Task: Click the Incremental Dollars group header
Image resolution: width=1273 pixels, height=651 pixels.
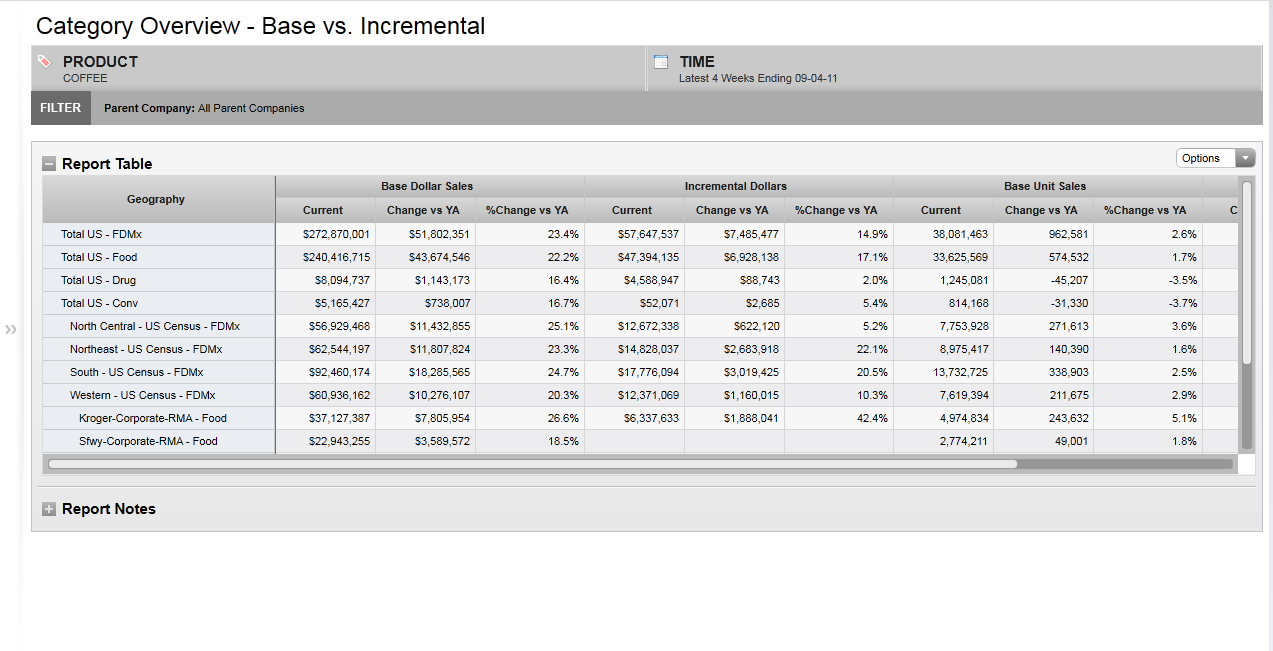Action: (736, 186)
